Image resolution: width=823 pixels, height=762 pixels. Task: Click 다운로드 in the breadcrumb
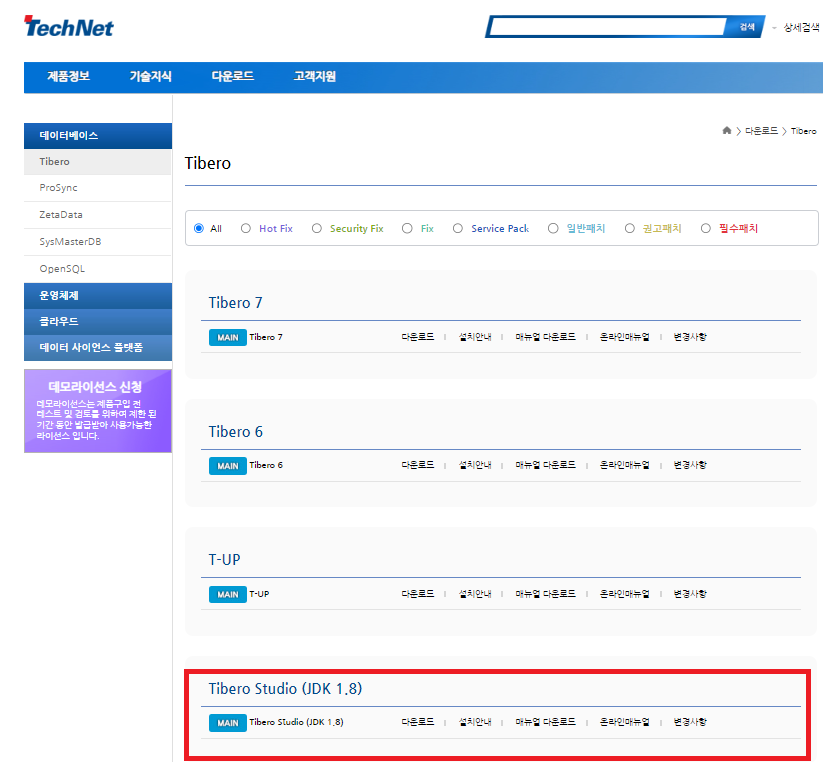point(761,131)
